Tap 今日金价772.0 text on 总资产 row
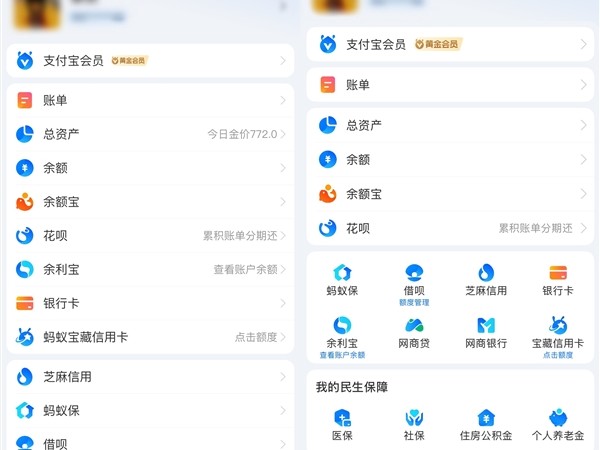This screenshot has width=600, height=450. [x=242, y=134]
